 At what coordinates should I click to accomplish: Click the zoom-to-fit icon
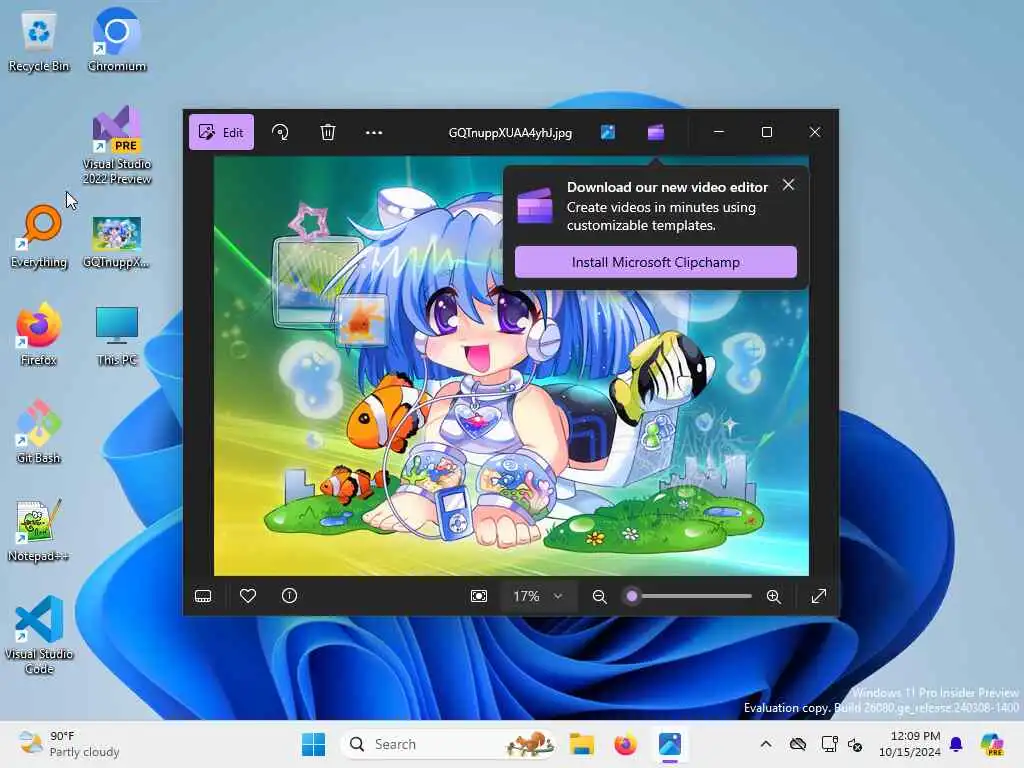(479, 596)
